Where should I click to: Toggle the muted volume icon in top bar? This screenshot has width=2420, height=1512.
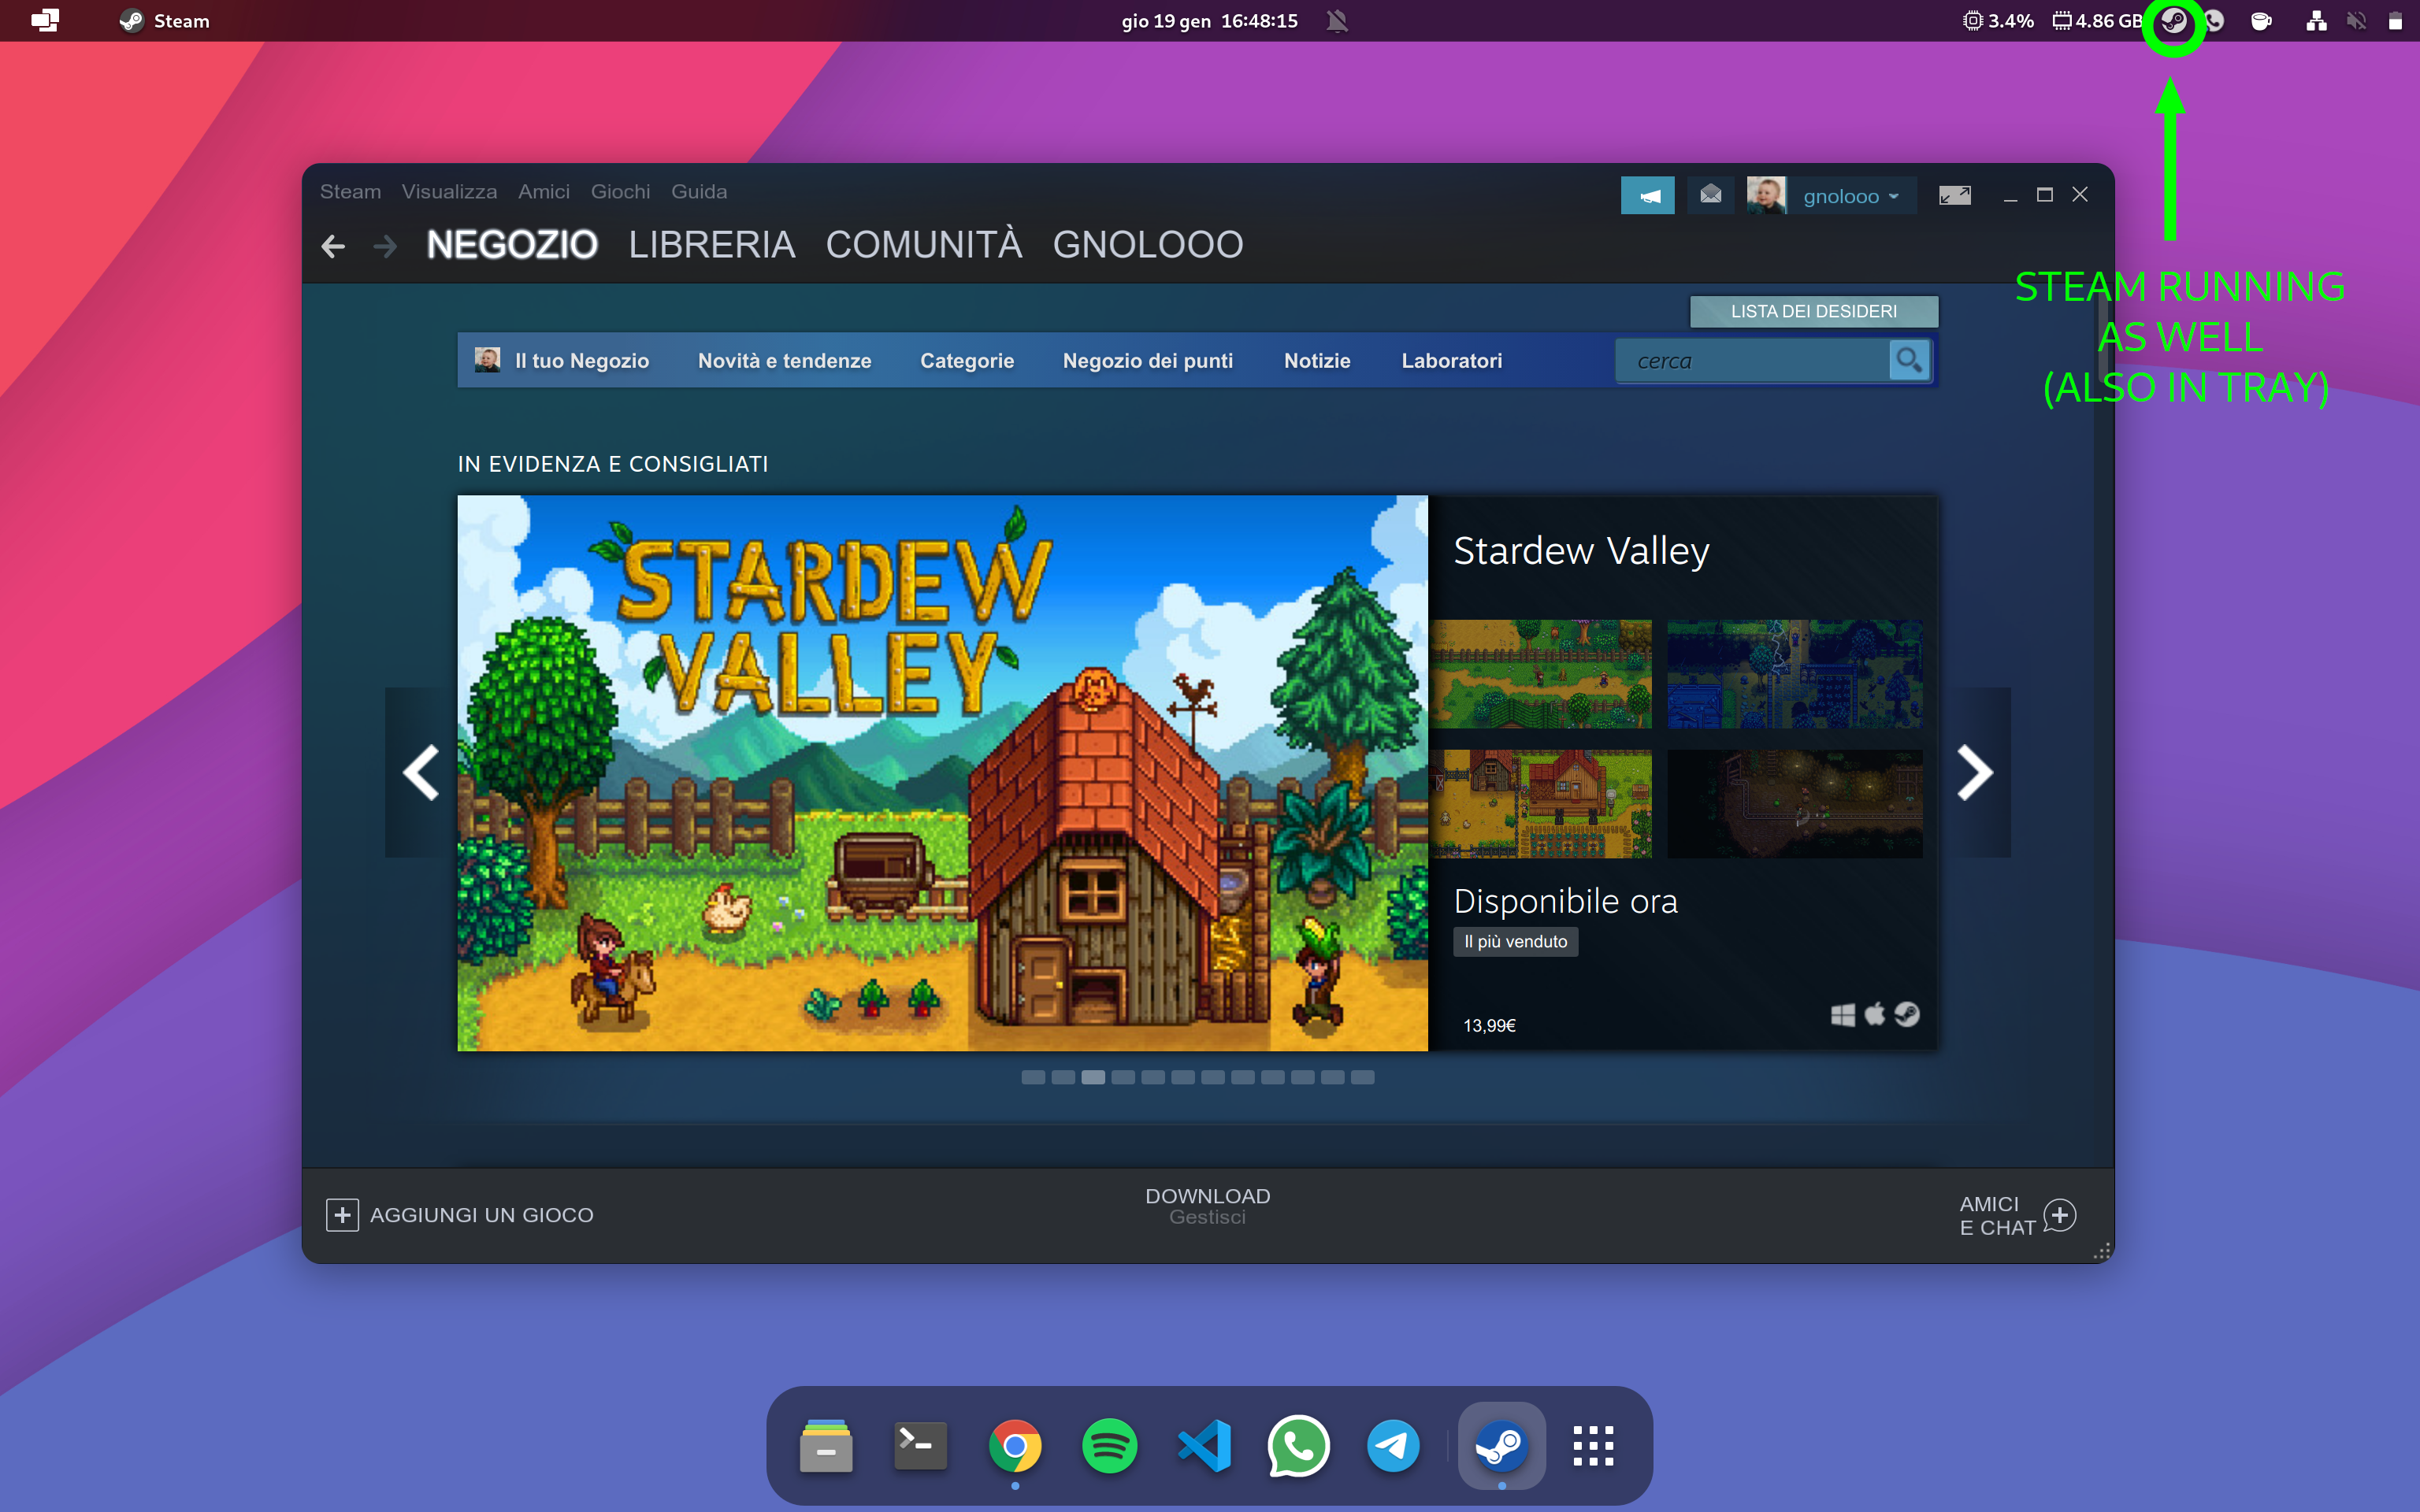point(2357,21)
